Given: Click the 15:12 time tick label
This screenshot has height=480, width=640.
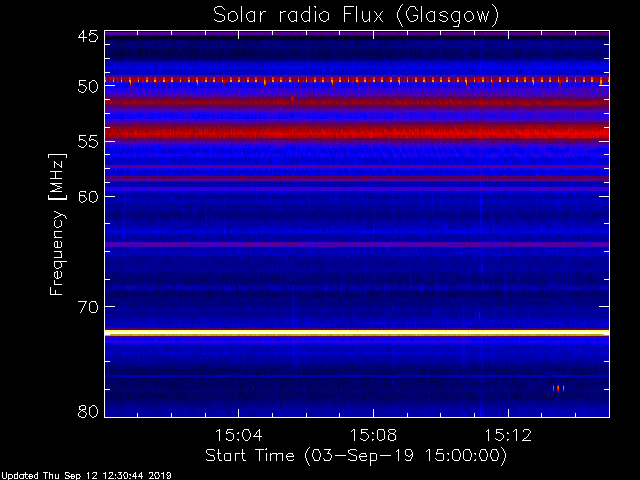Looking at the screenshot, I should point(508,435).
